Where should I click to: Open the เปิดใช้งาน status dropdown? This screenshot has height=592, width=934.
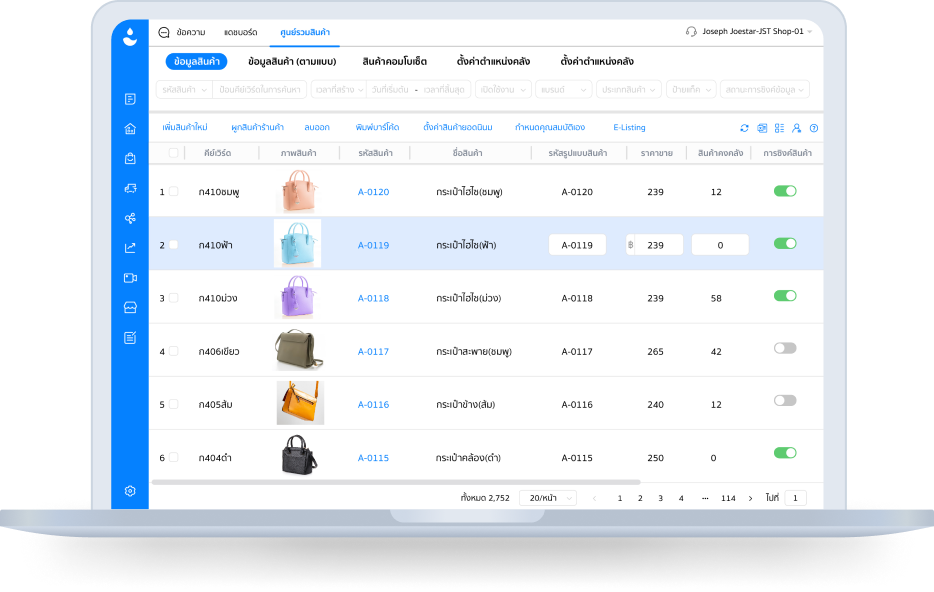[x=503, y=89]
